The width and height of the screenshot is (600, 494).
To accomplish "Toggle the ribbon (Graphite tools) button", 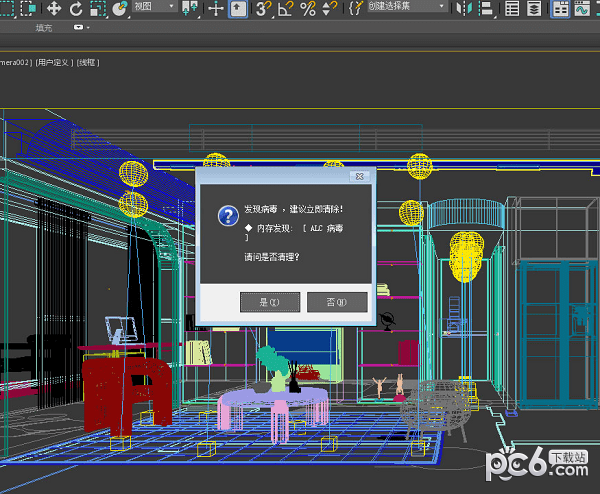I will click(x=560, y=9).
